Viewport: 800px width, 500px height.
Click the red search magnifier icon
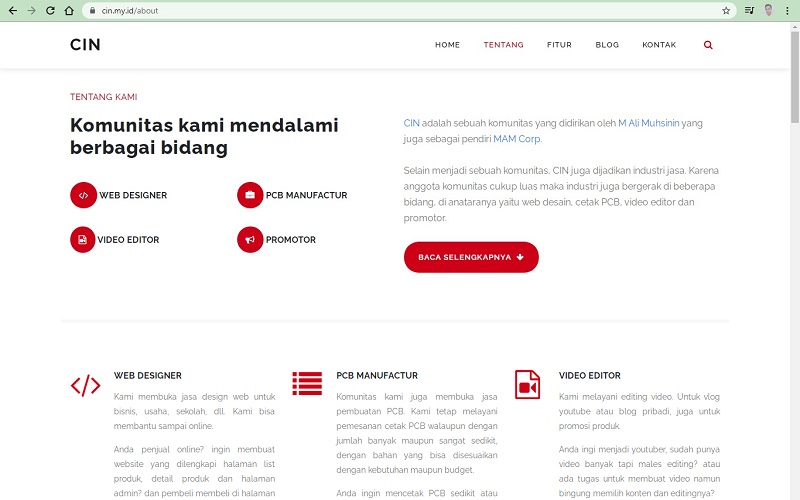click(x=708, y=45)
